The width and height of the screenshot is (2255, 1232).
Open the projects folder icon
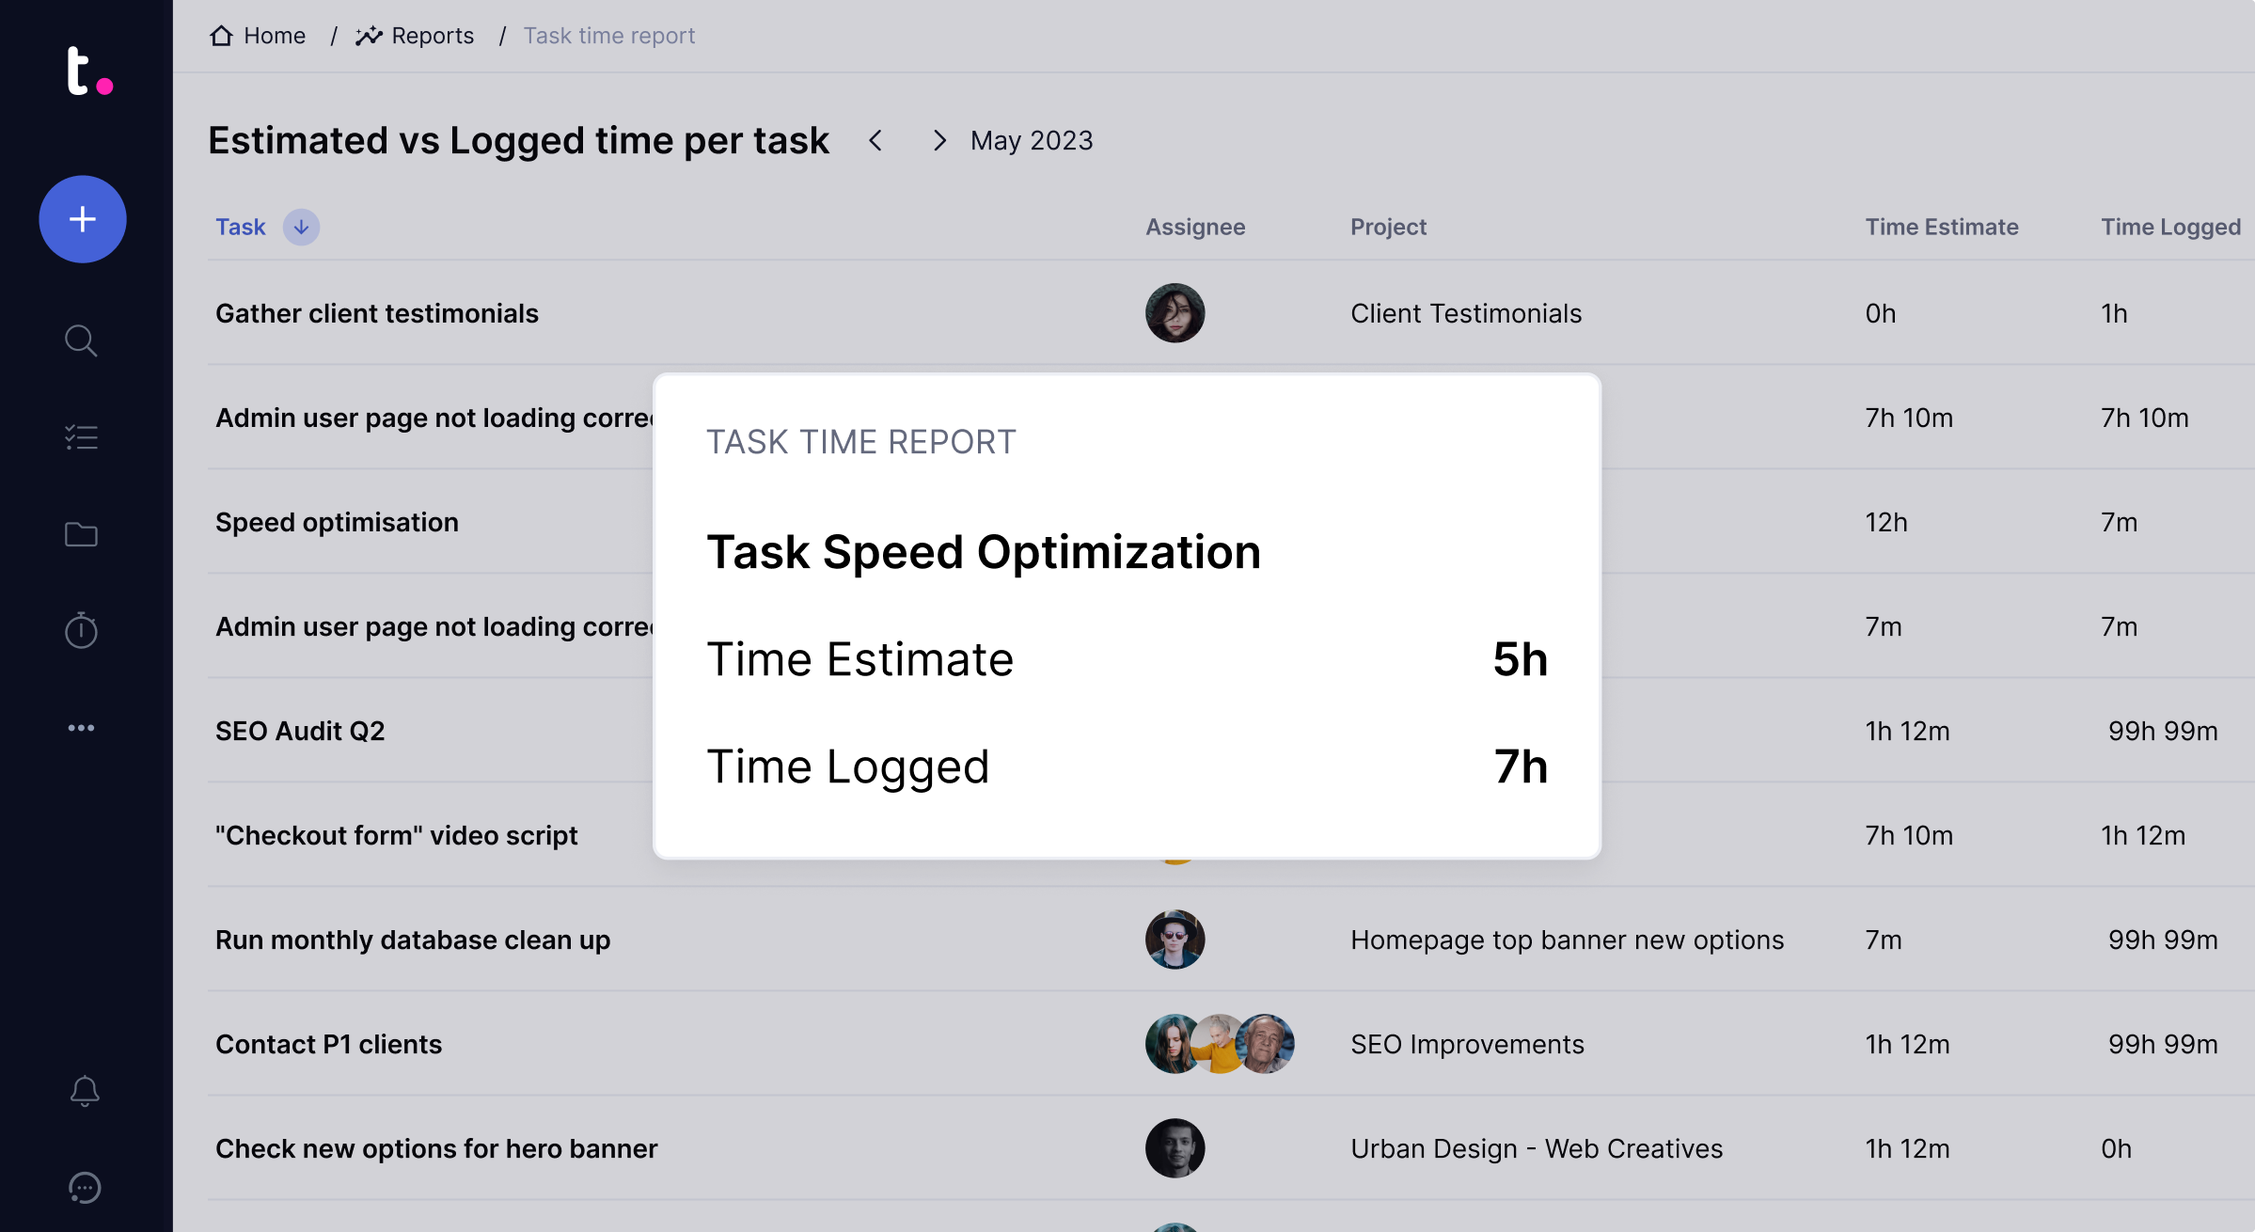81,533
